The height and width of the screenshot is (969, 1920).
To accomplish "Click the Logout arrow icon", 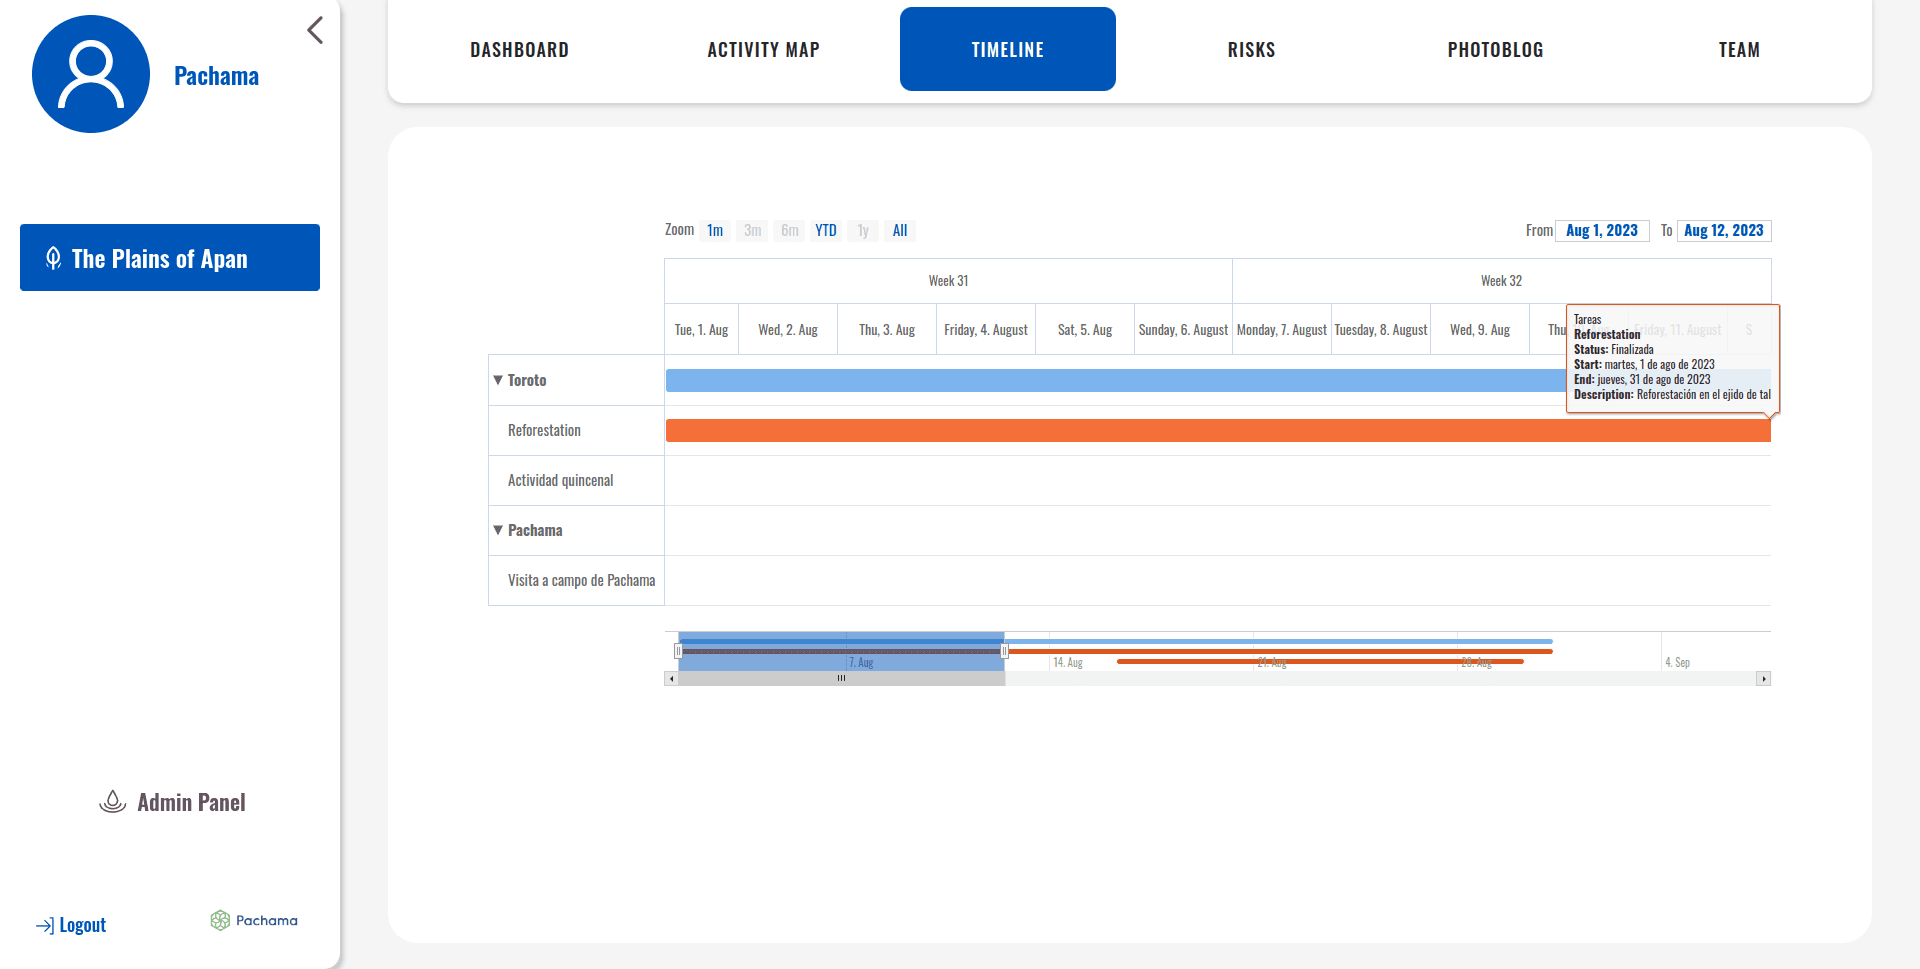I will (x=45, y=926).
